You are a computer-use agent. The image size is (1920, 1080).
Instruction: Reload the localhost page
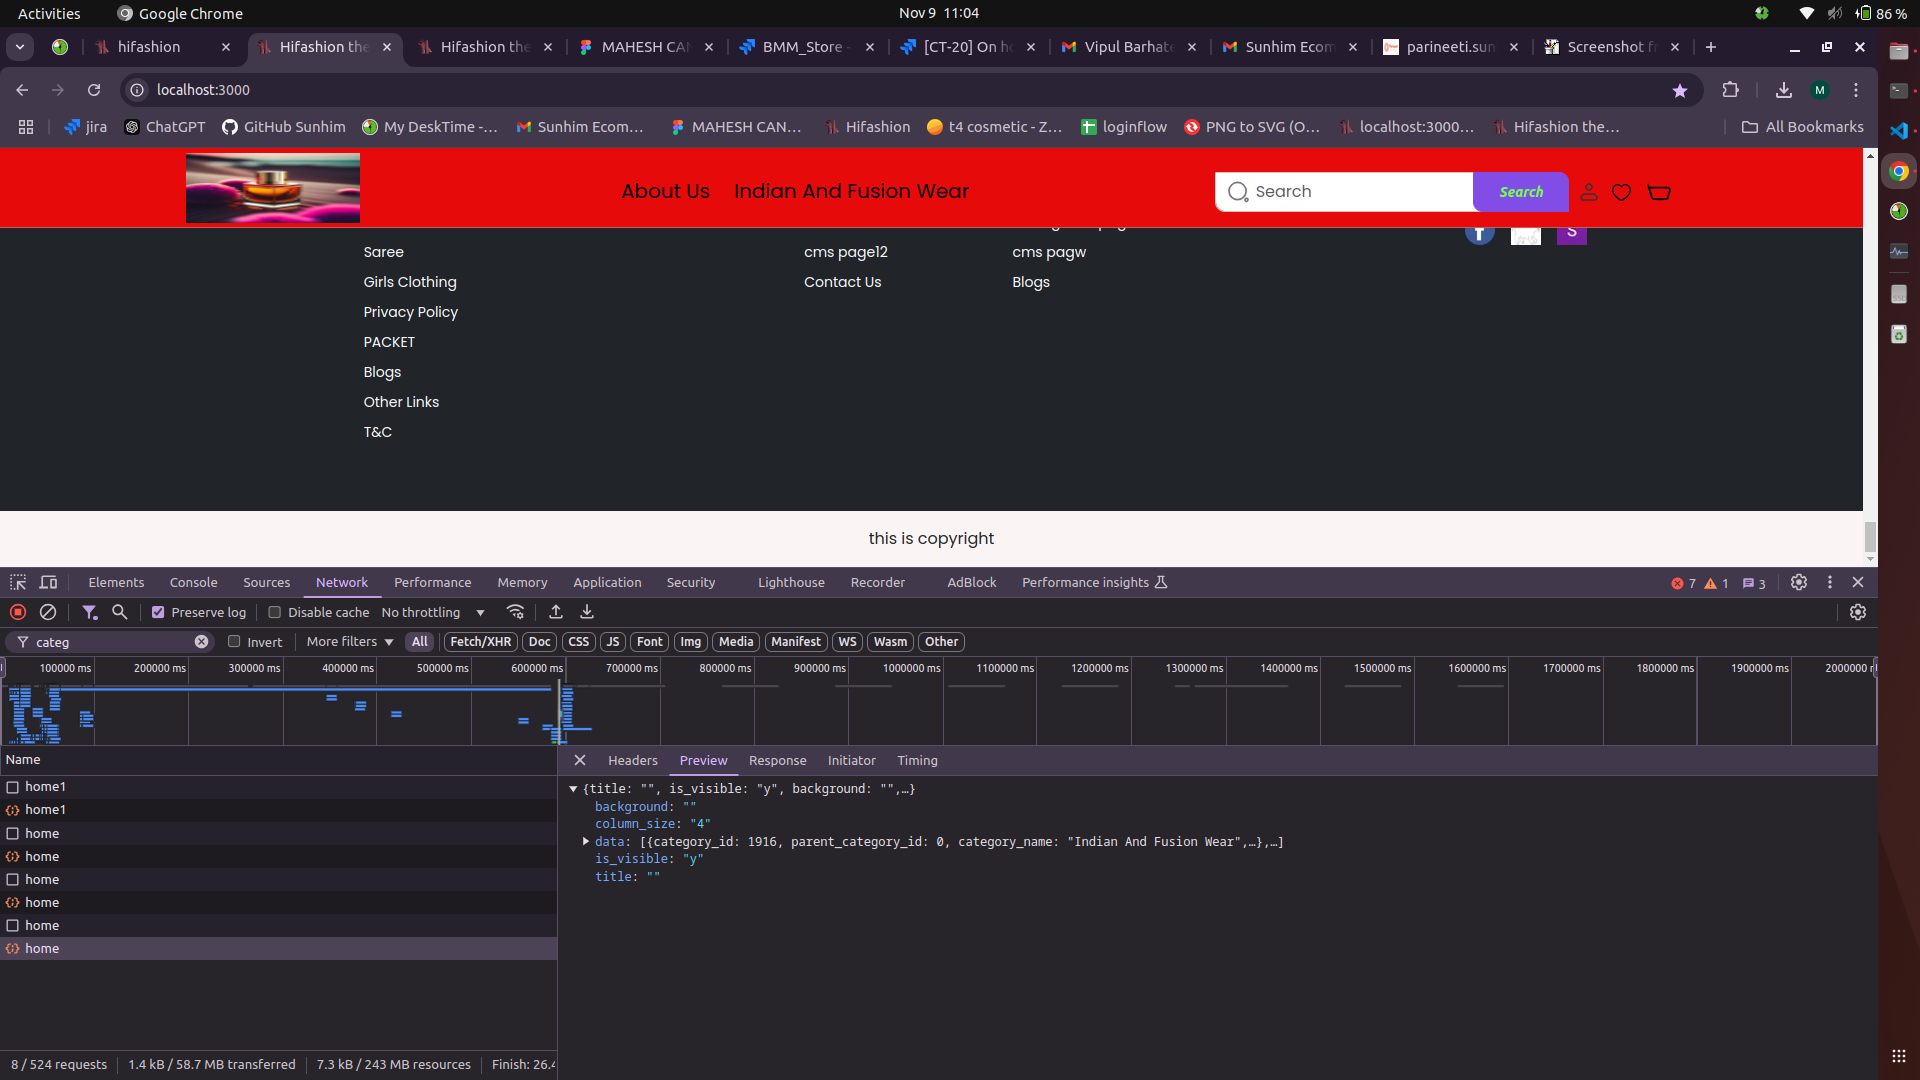click(x=94, y=90)
